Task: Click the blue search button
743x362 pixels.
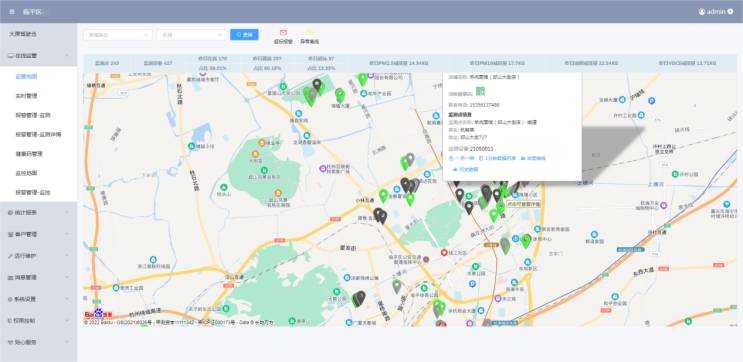Action: coord(245,35)
